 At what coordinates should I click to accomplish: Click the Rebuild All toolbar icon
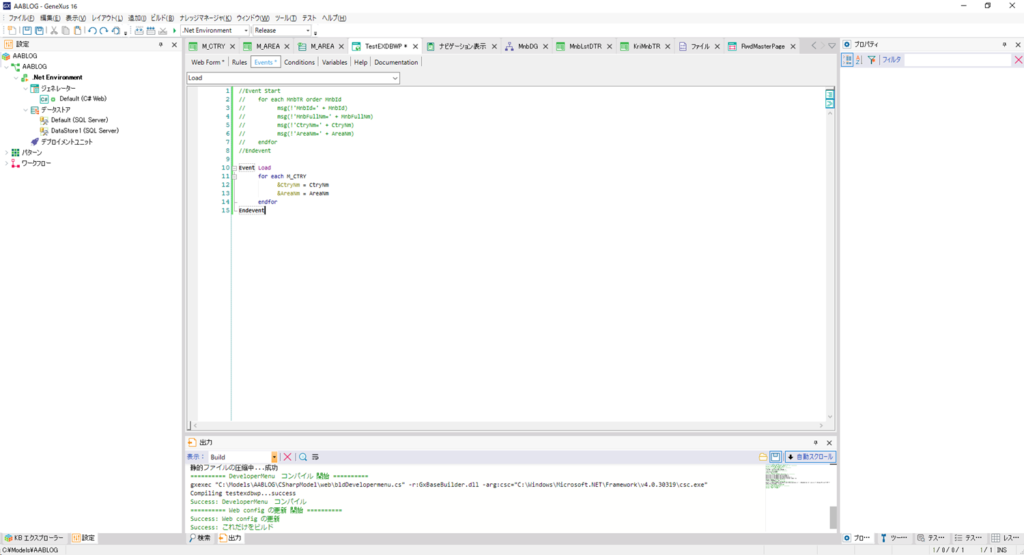(x=151, y=31)
